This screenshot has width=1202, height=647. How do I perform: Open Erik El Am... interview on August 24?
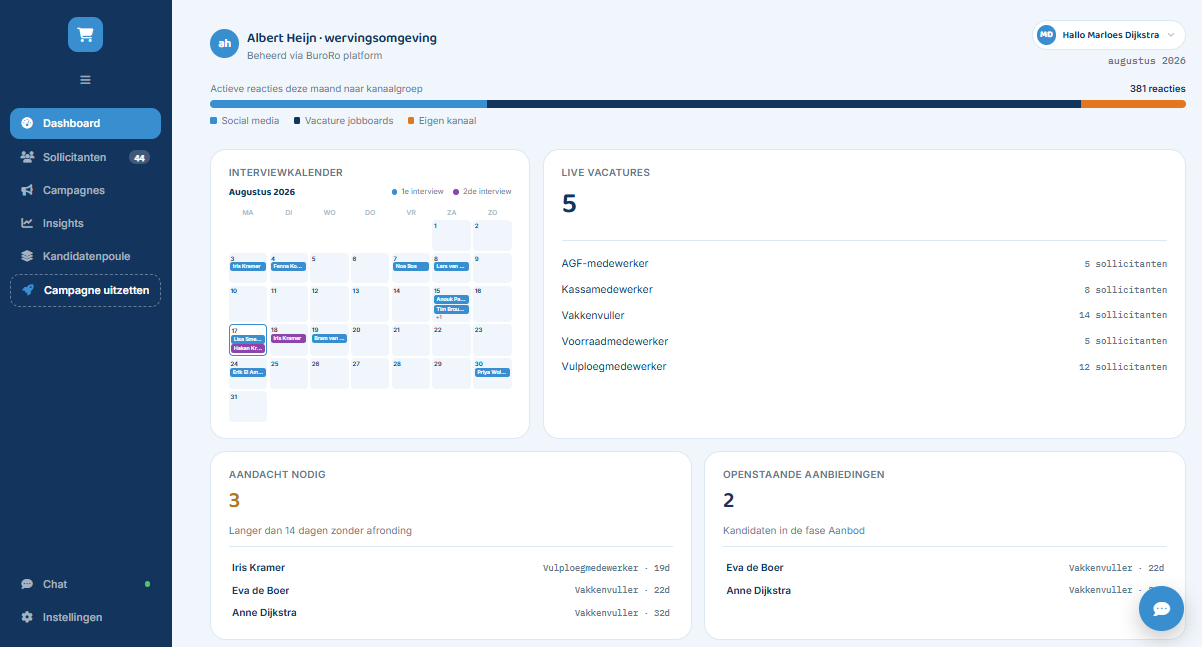(x=248, y=372)
